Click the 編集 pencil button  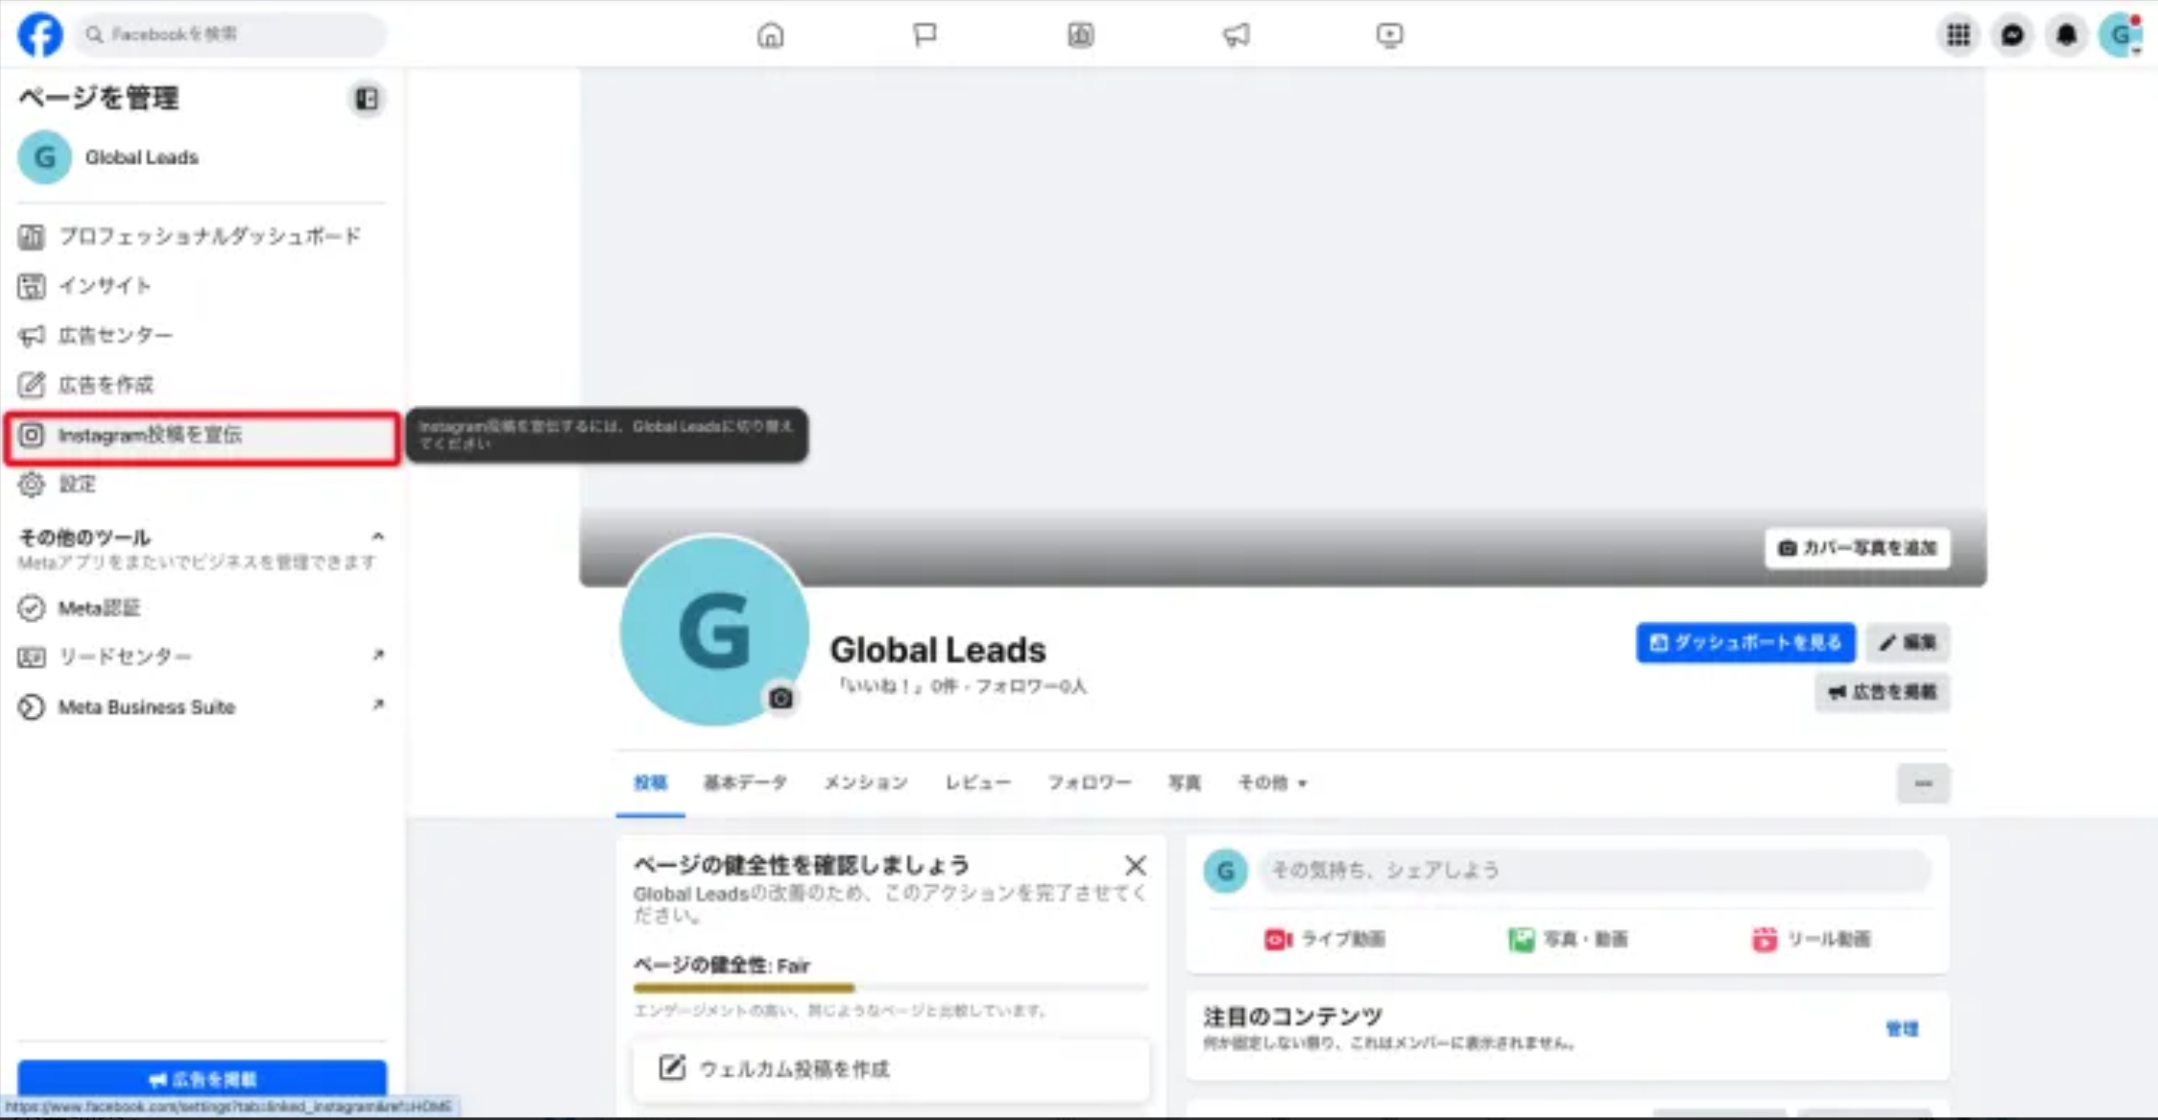click(1907, 642)
